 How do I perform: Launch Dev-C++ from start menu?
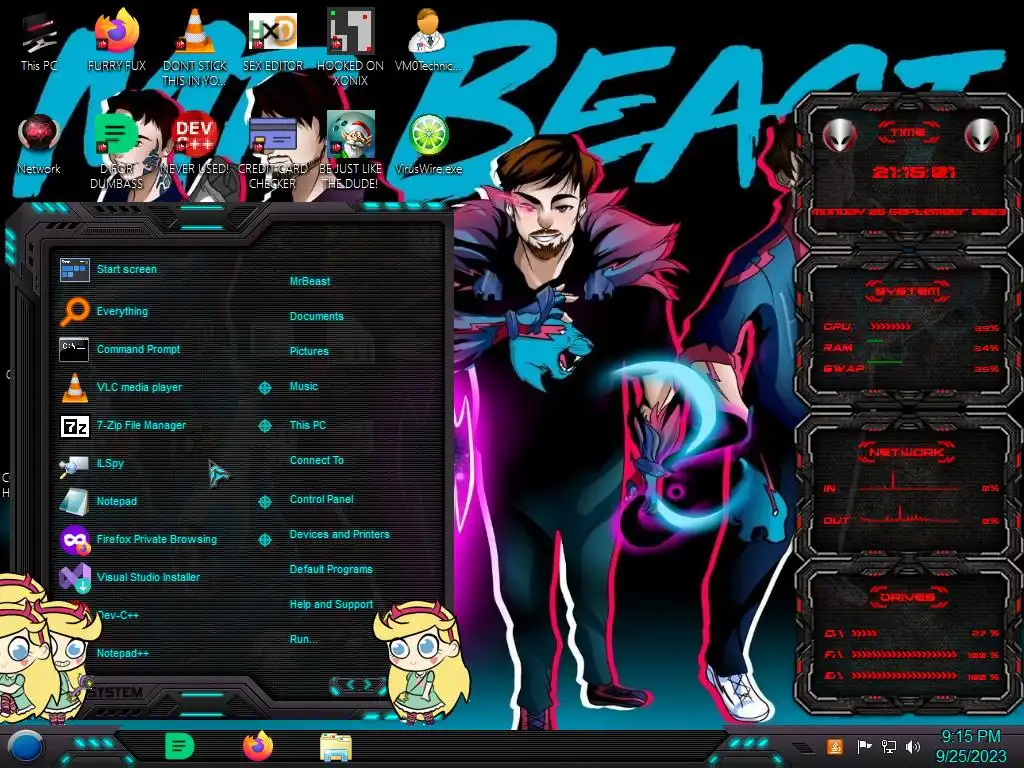(x=118, y=615)
